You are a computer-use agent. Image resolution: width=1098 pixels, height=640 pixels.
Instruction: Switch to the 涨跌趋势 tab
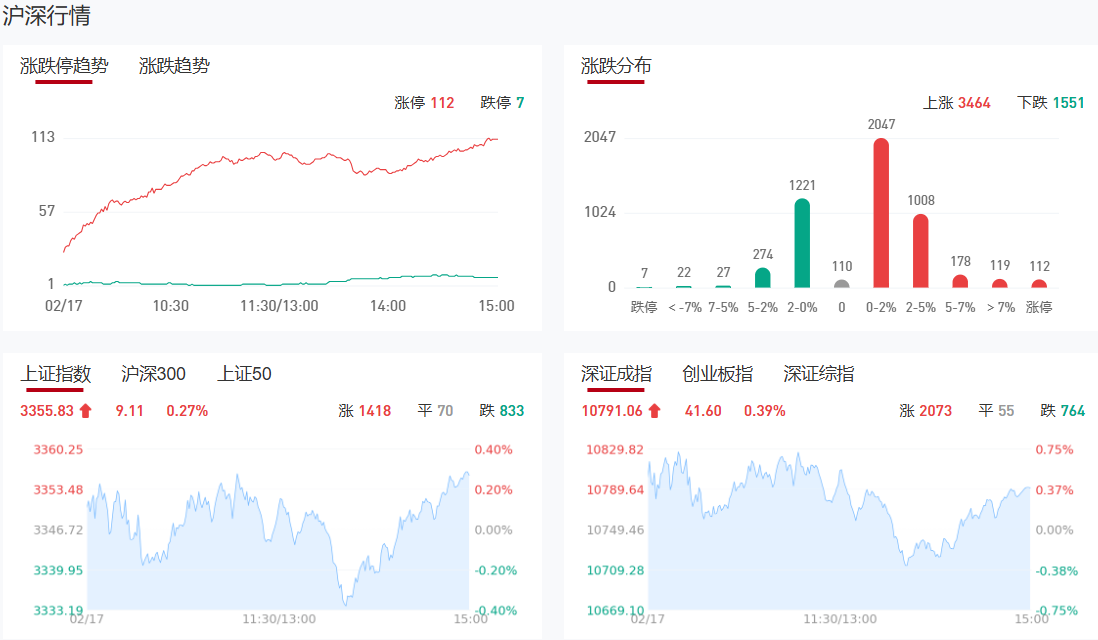click(x=174, y=66)
